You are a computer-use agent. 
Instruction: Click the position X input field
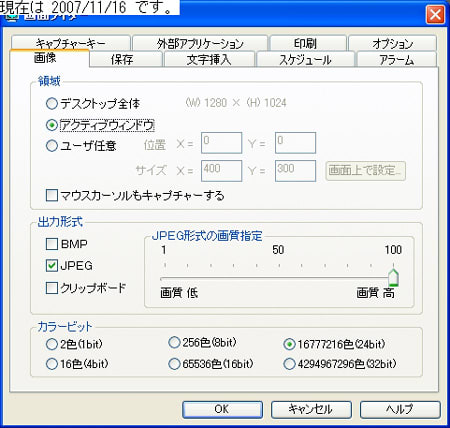click(x=221, y=143)
